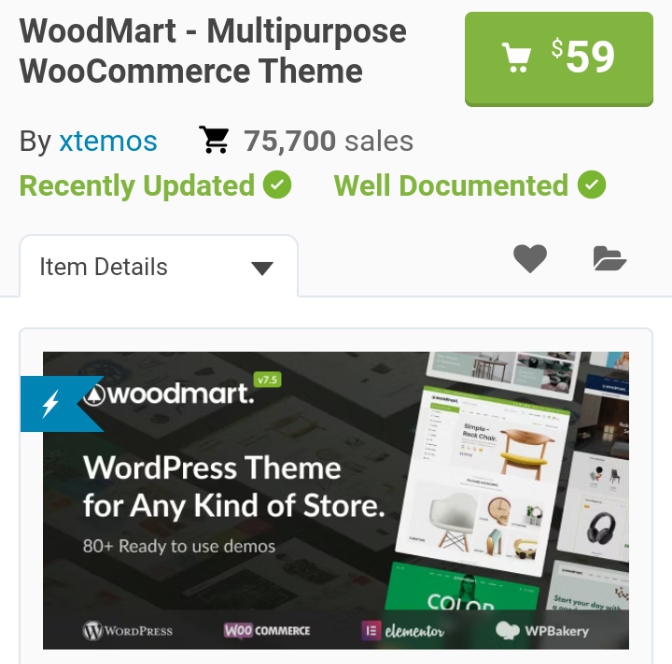This screenshot has height=664, width=672.
Task: Click the WoodMart Multipurpose WooCommerce Theme title
Action: [x=213, y=51]
